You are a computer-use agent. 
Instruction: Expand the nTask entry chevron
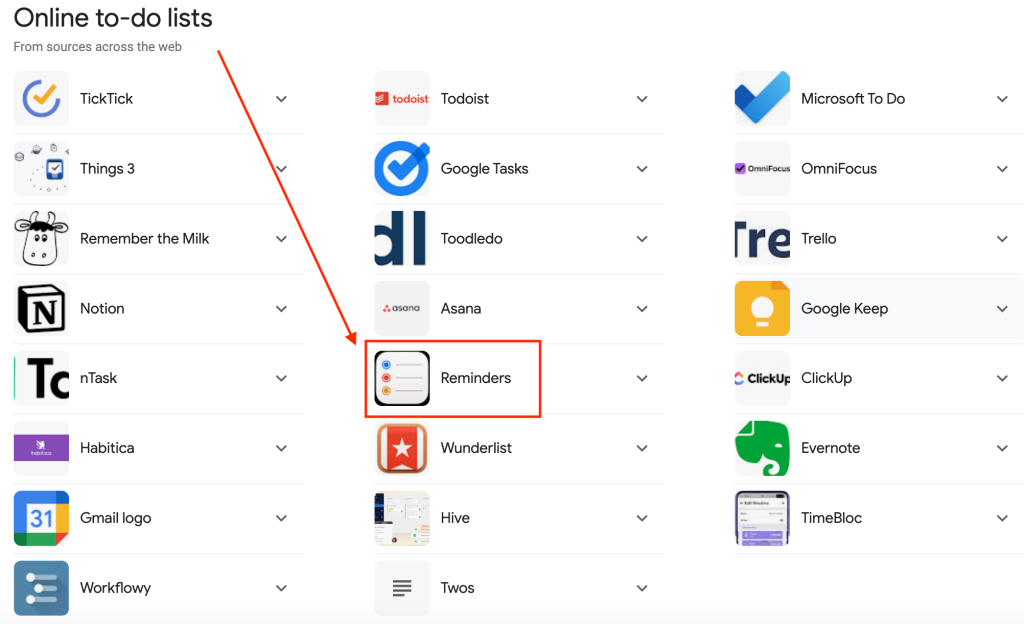[x=281, y=379]
